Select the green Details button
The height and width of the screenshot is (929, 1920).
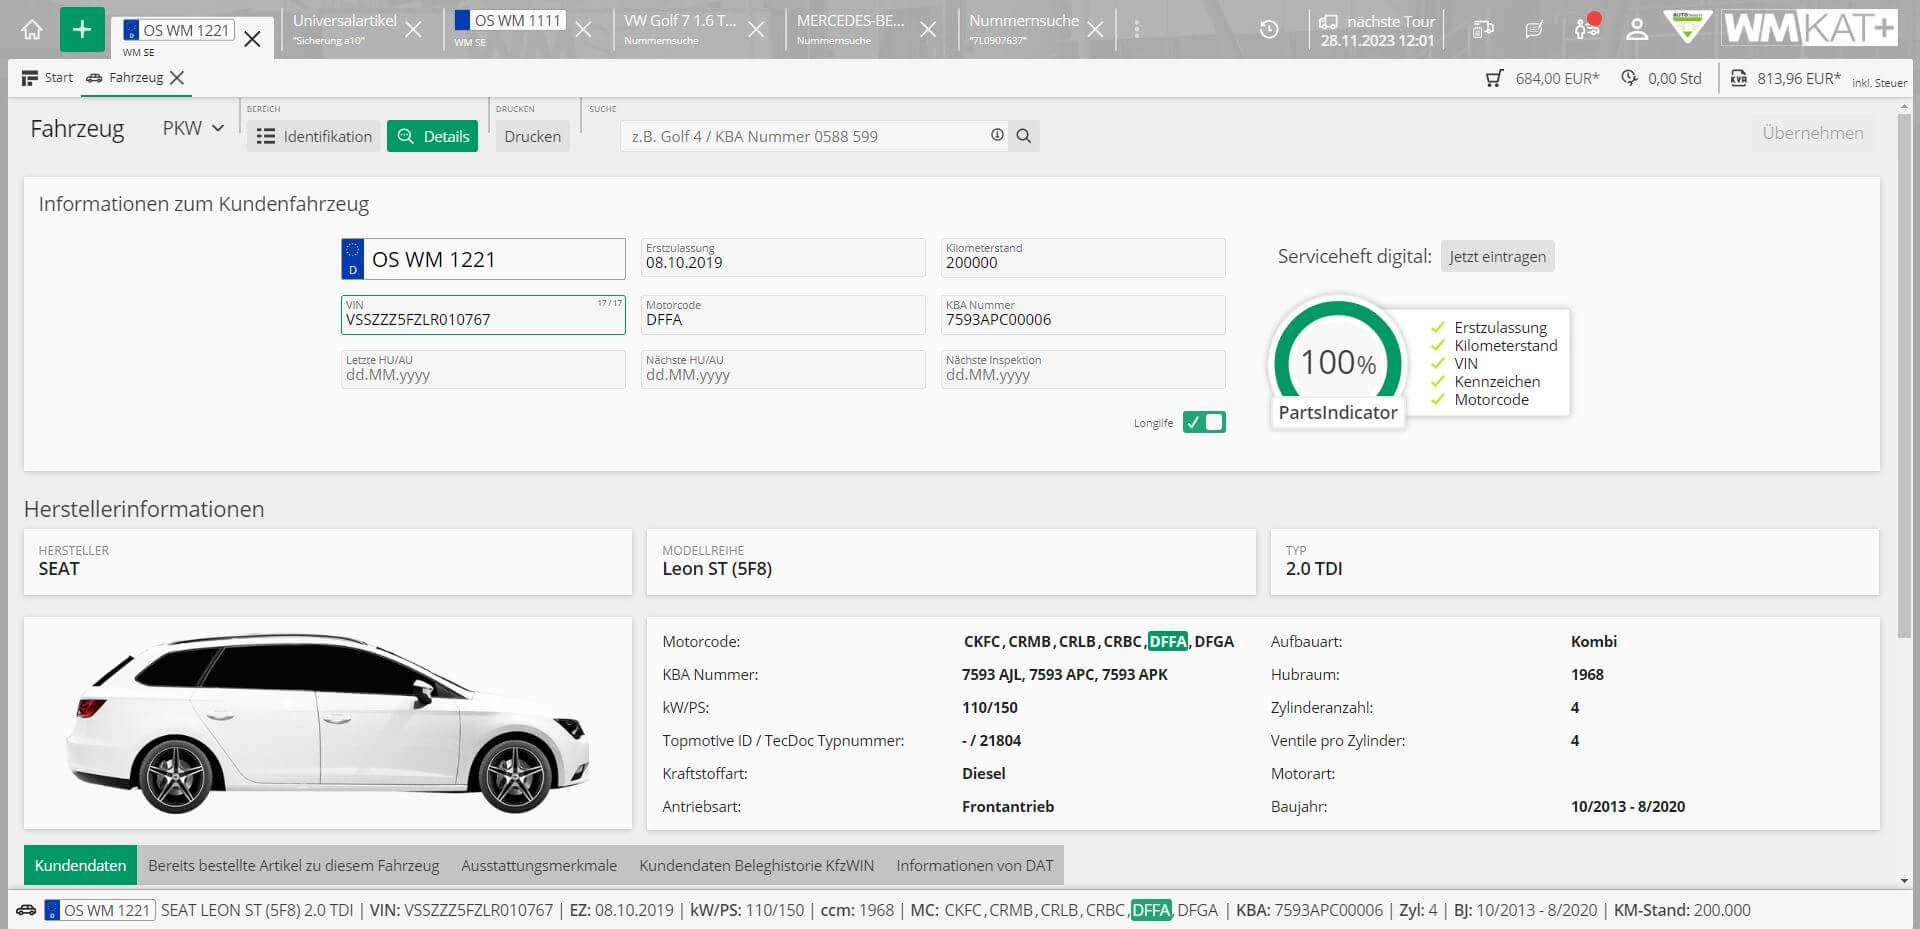click(432, 136)
